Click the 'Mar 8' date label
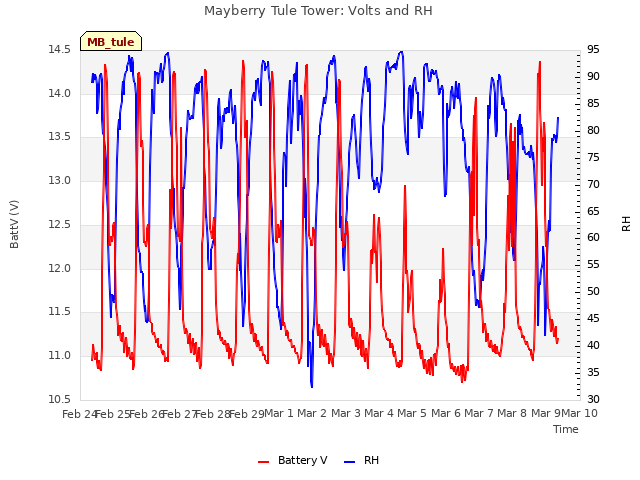The height and width of the screenshot is (480, 640). (512, 413)
